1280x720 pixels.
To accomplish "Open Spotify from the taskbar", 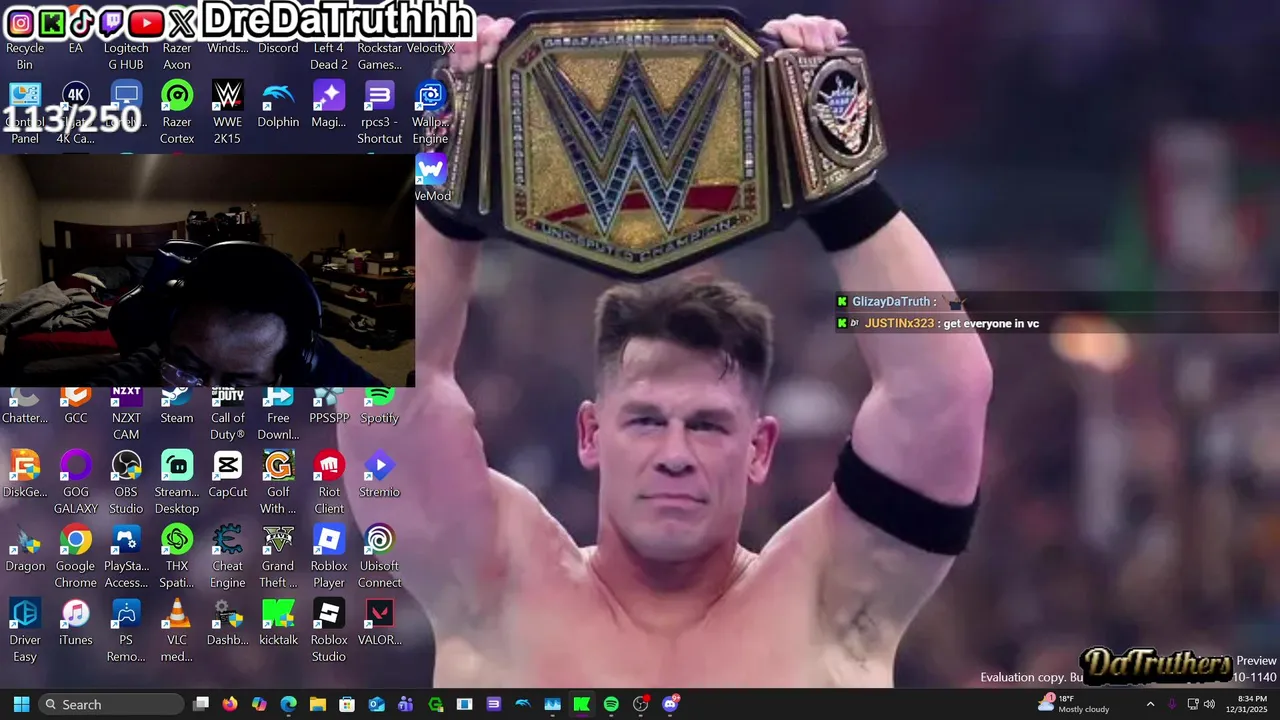I will coord(611,704).
